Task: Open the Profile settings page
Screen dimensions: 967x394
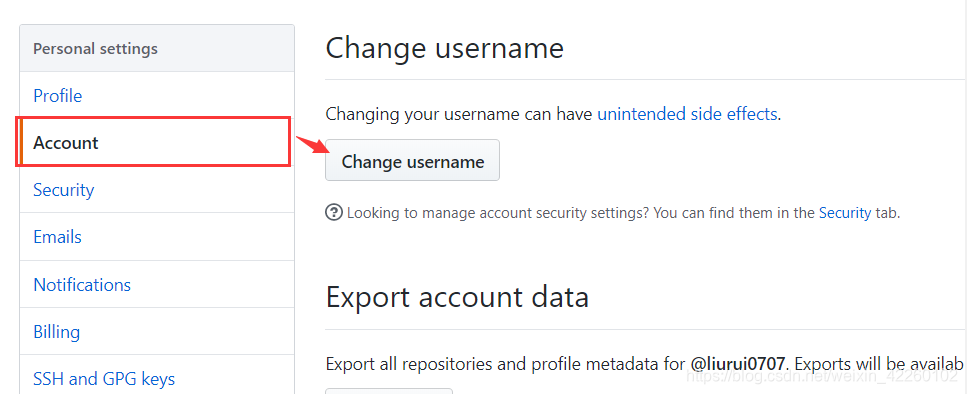Action: pyautogui.click(x=57, y=96)
